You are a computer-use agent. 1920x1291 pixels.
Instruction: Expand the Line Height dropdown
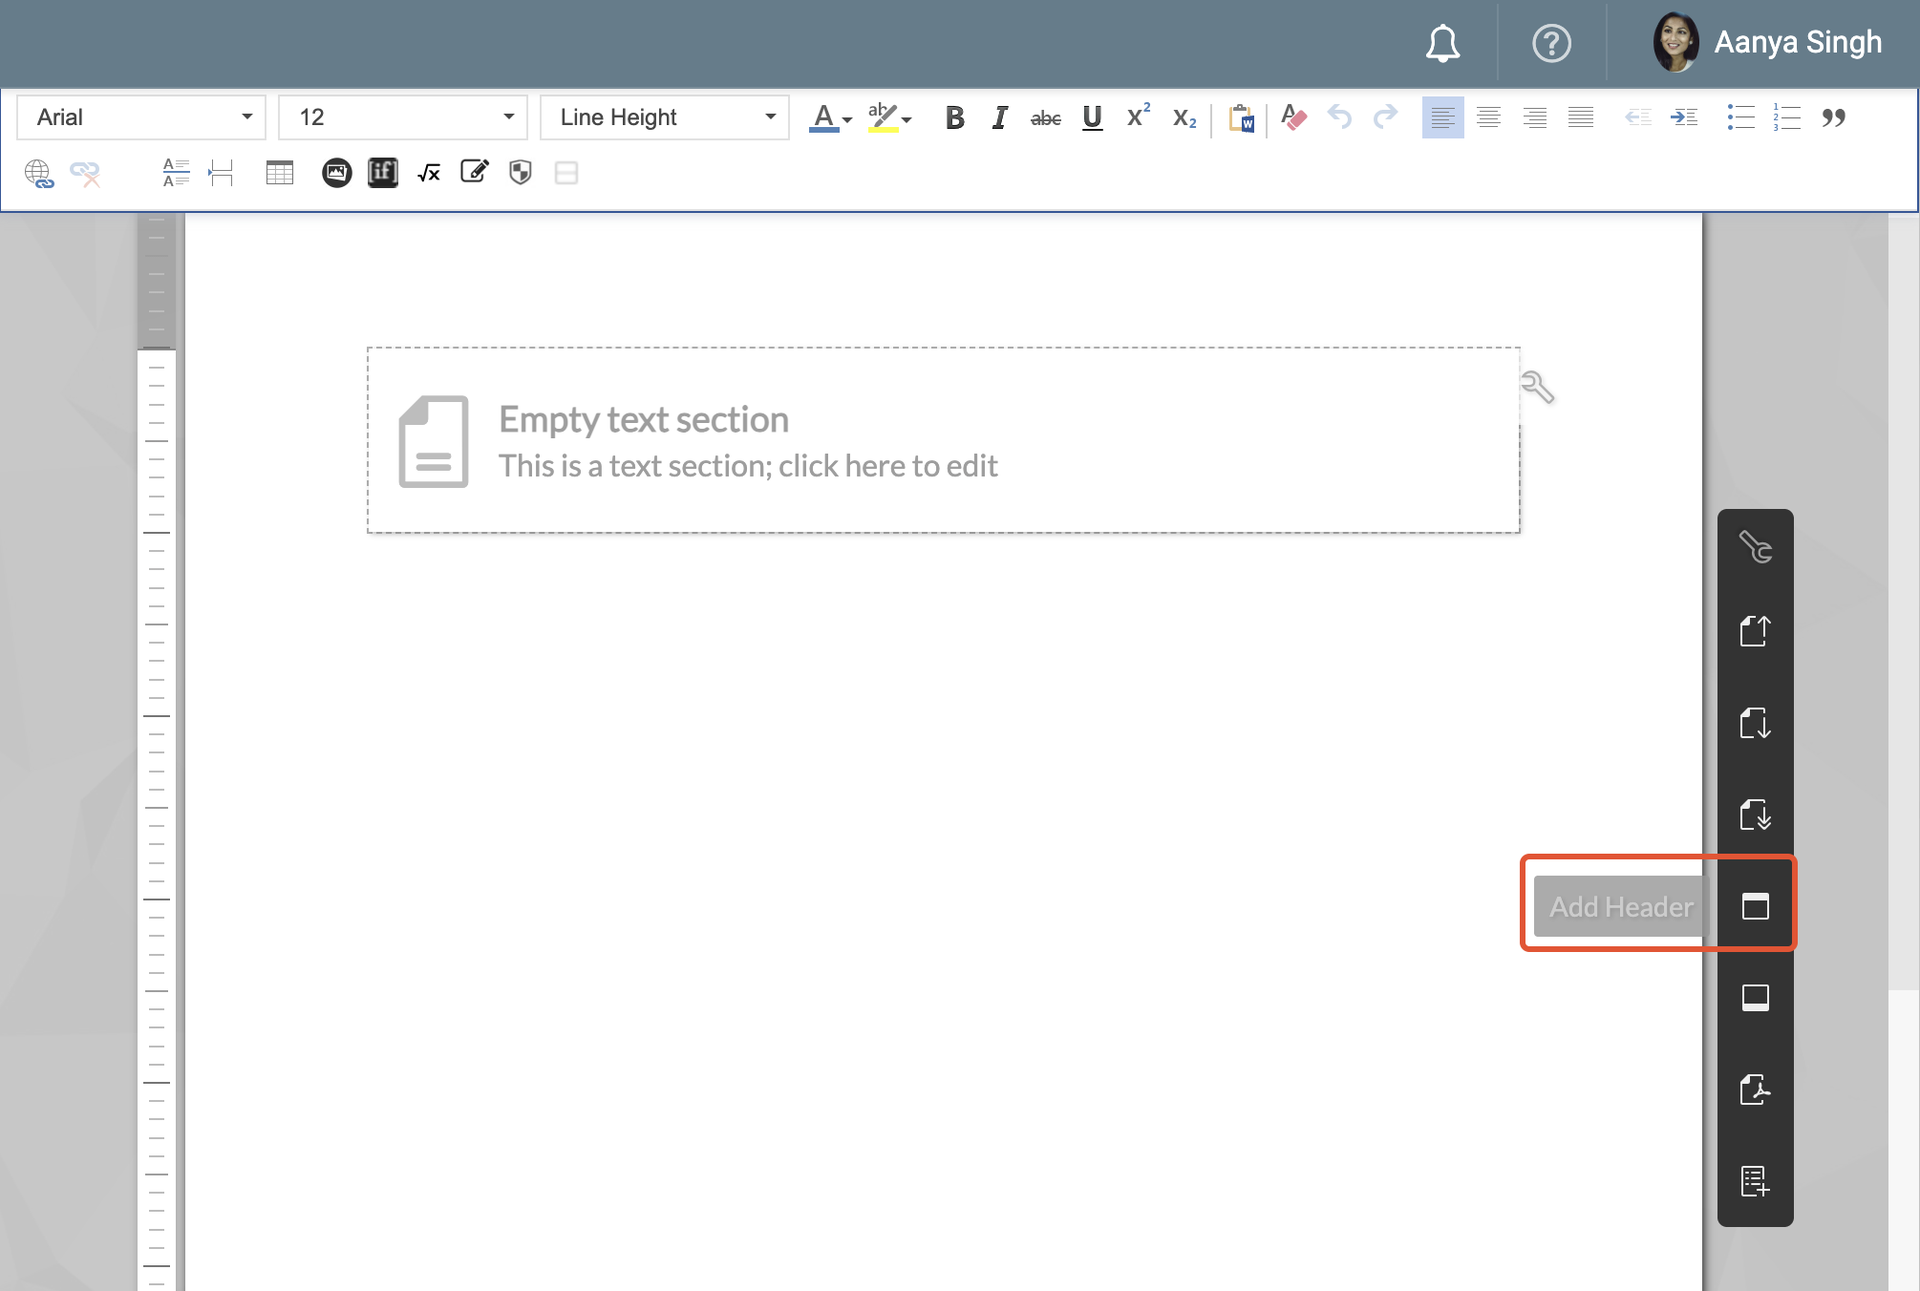[x=665, y=117]
